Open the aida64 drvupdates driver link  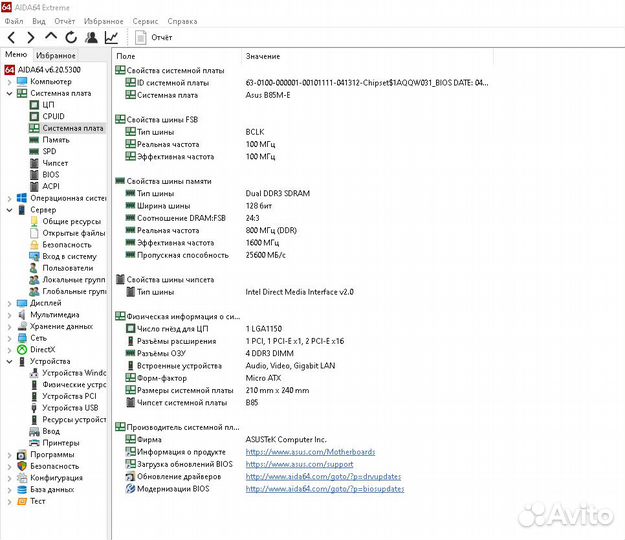point(323,477)
